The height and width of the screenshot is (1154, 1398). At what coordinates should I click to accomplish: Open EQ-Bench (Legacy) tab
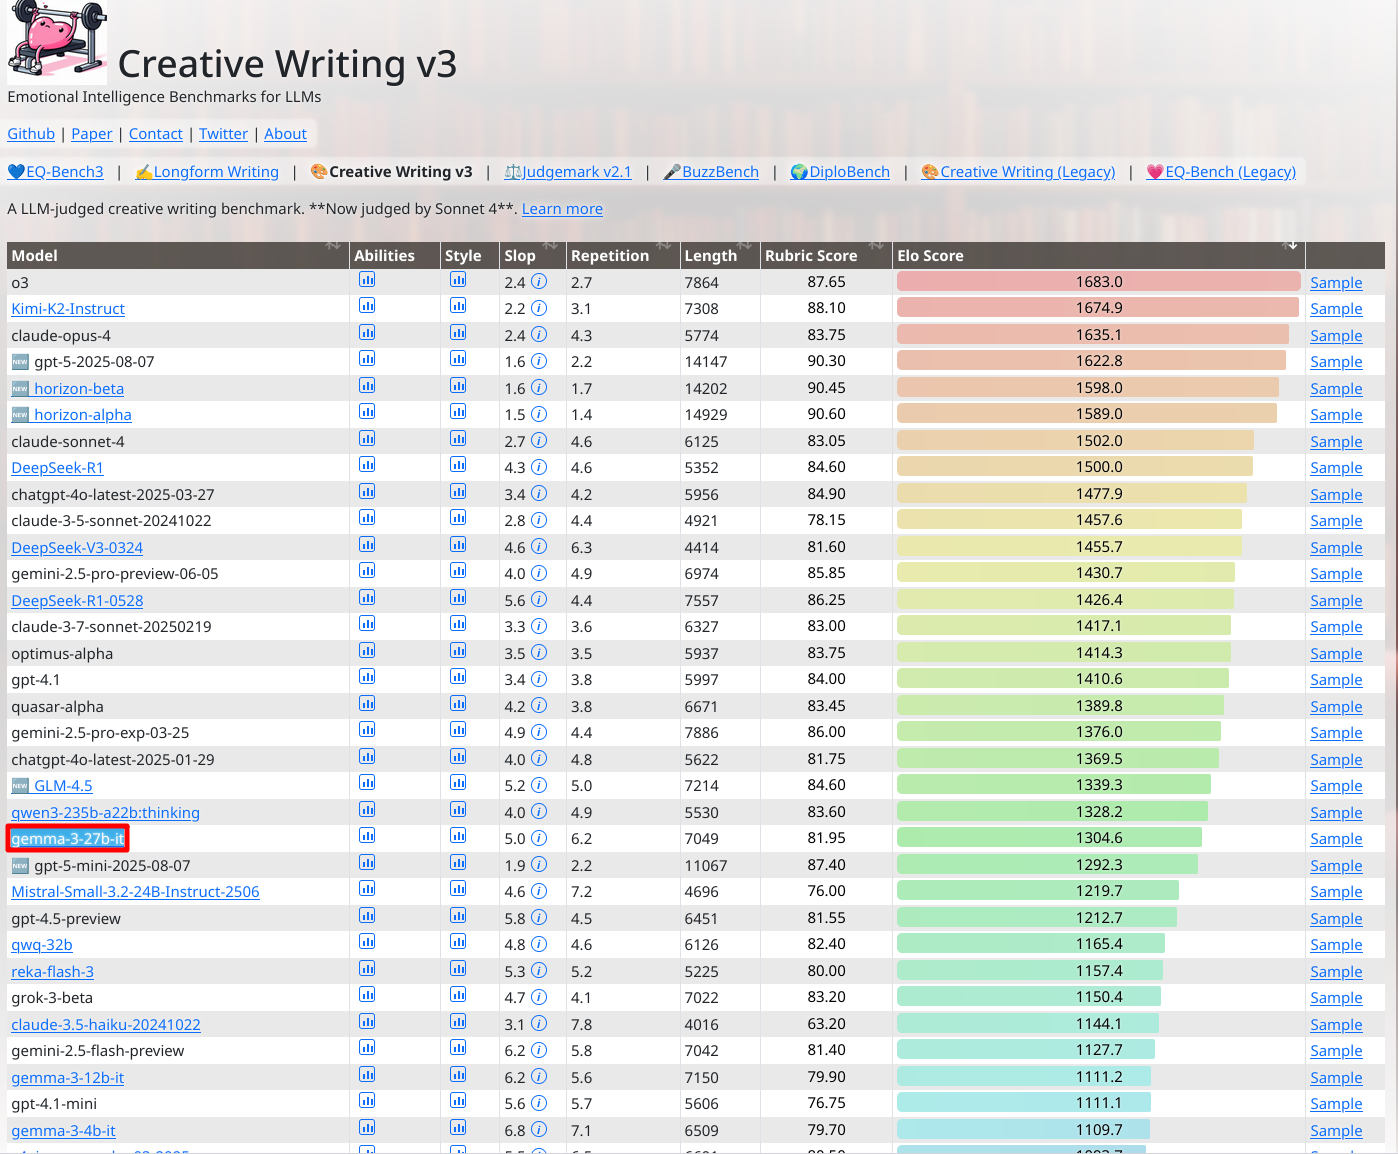point(1221,172)
